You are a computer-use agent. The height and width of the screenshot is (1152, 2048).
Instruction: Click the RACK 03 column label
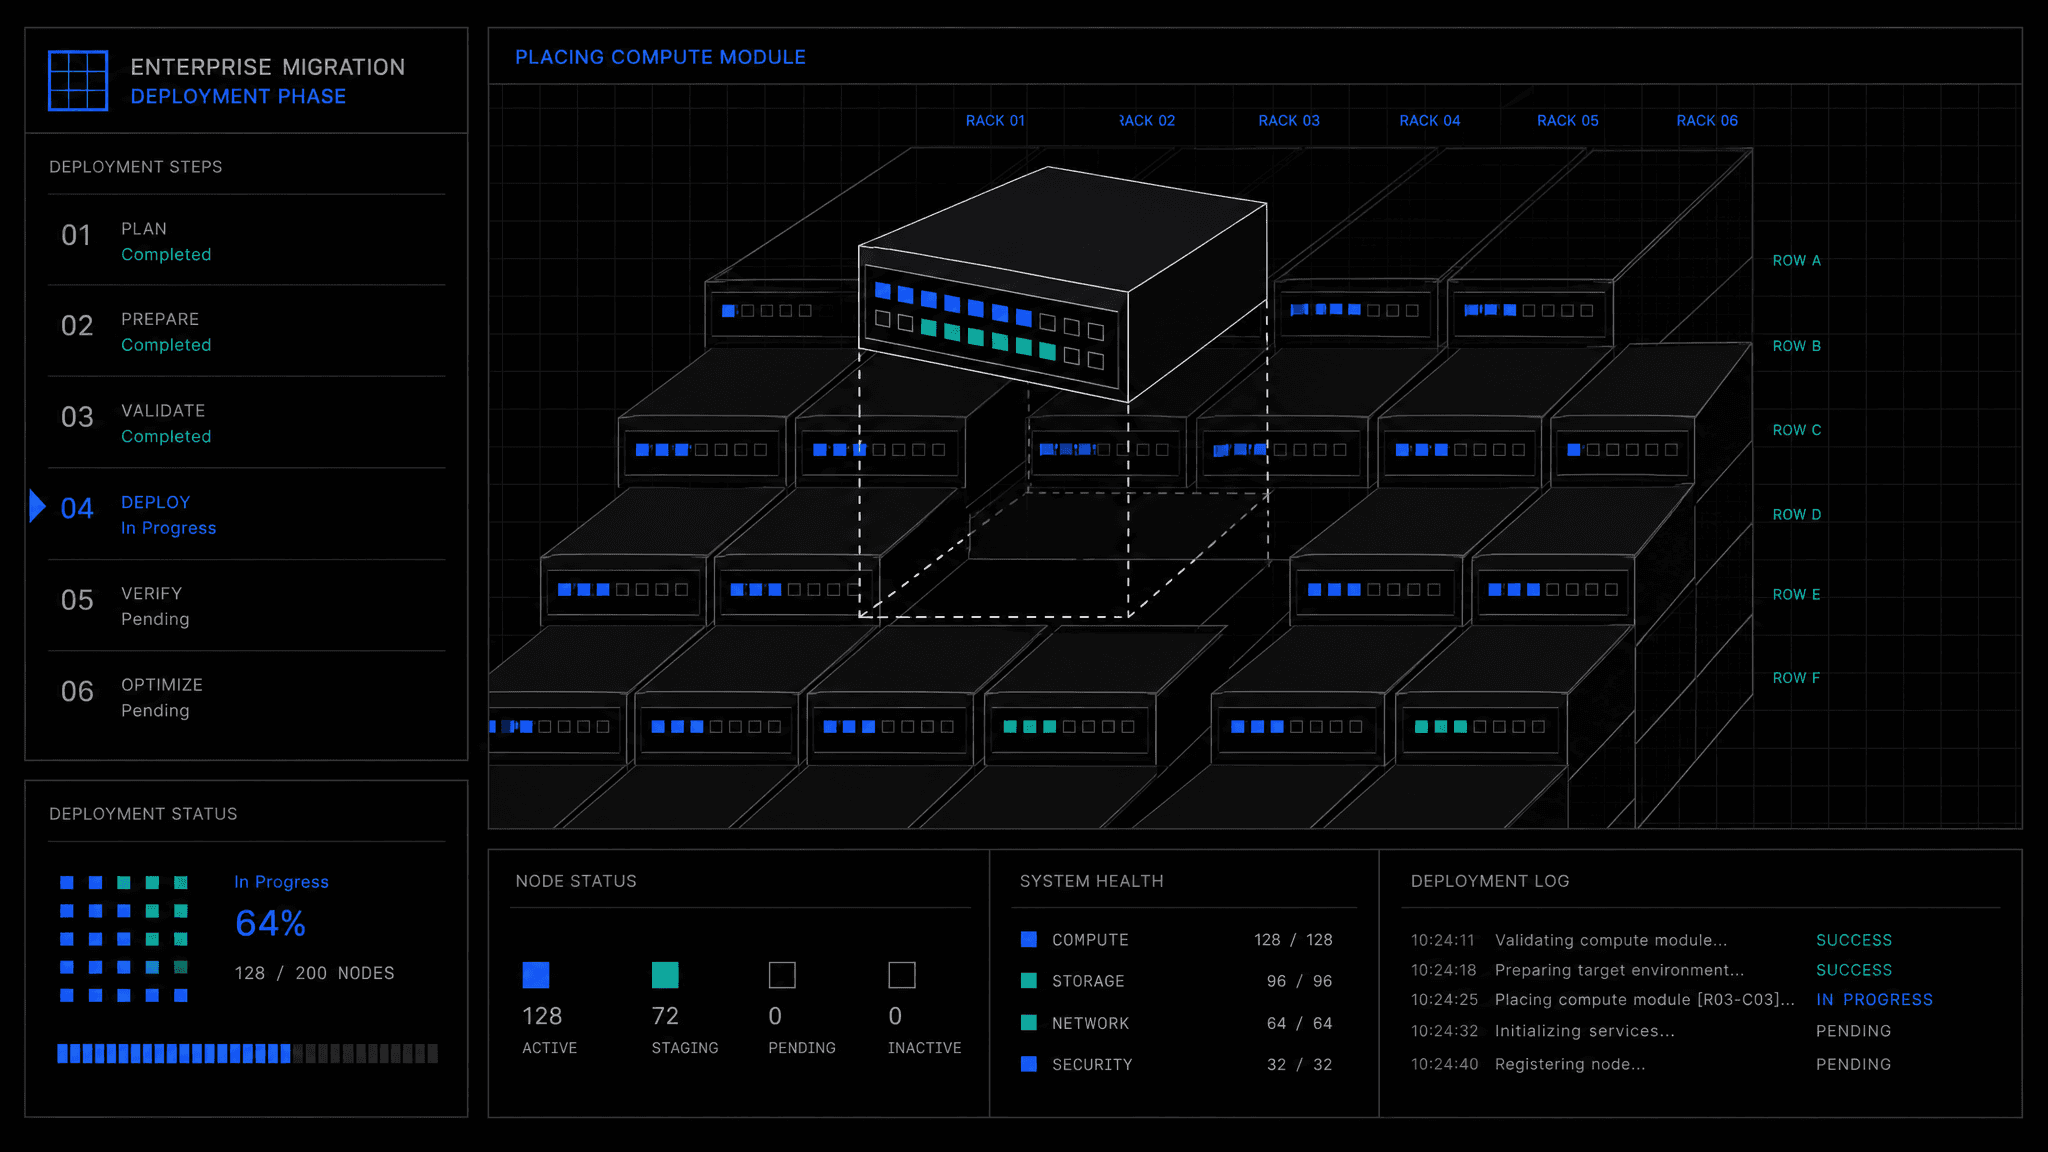coord(1289,120)
